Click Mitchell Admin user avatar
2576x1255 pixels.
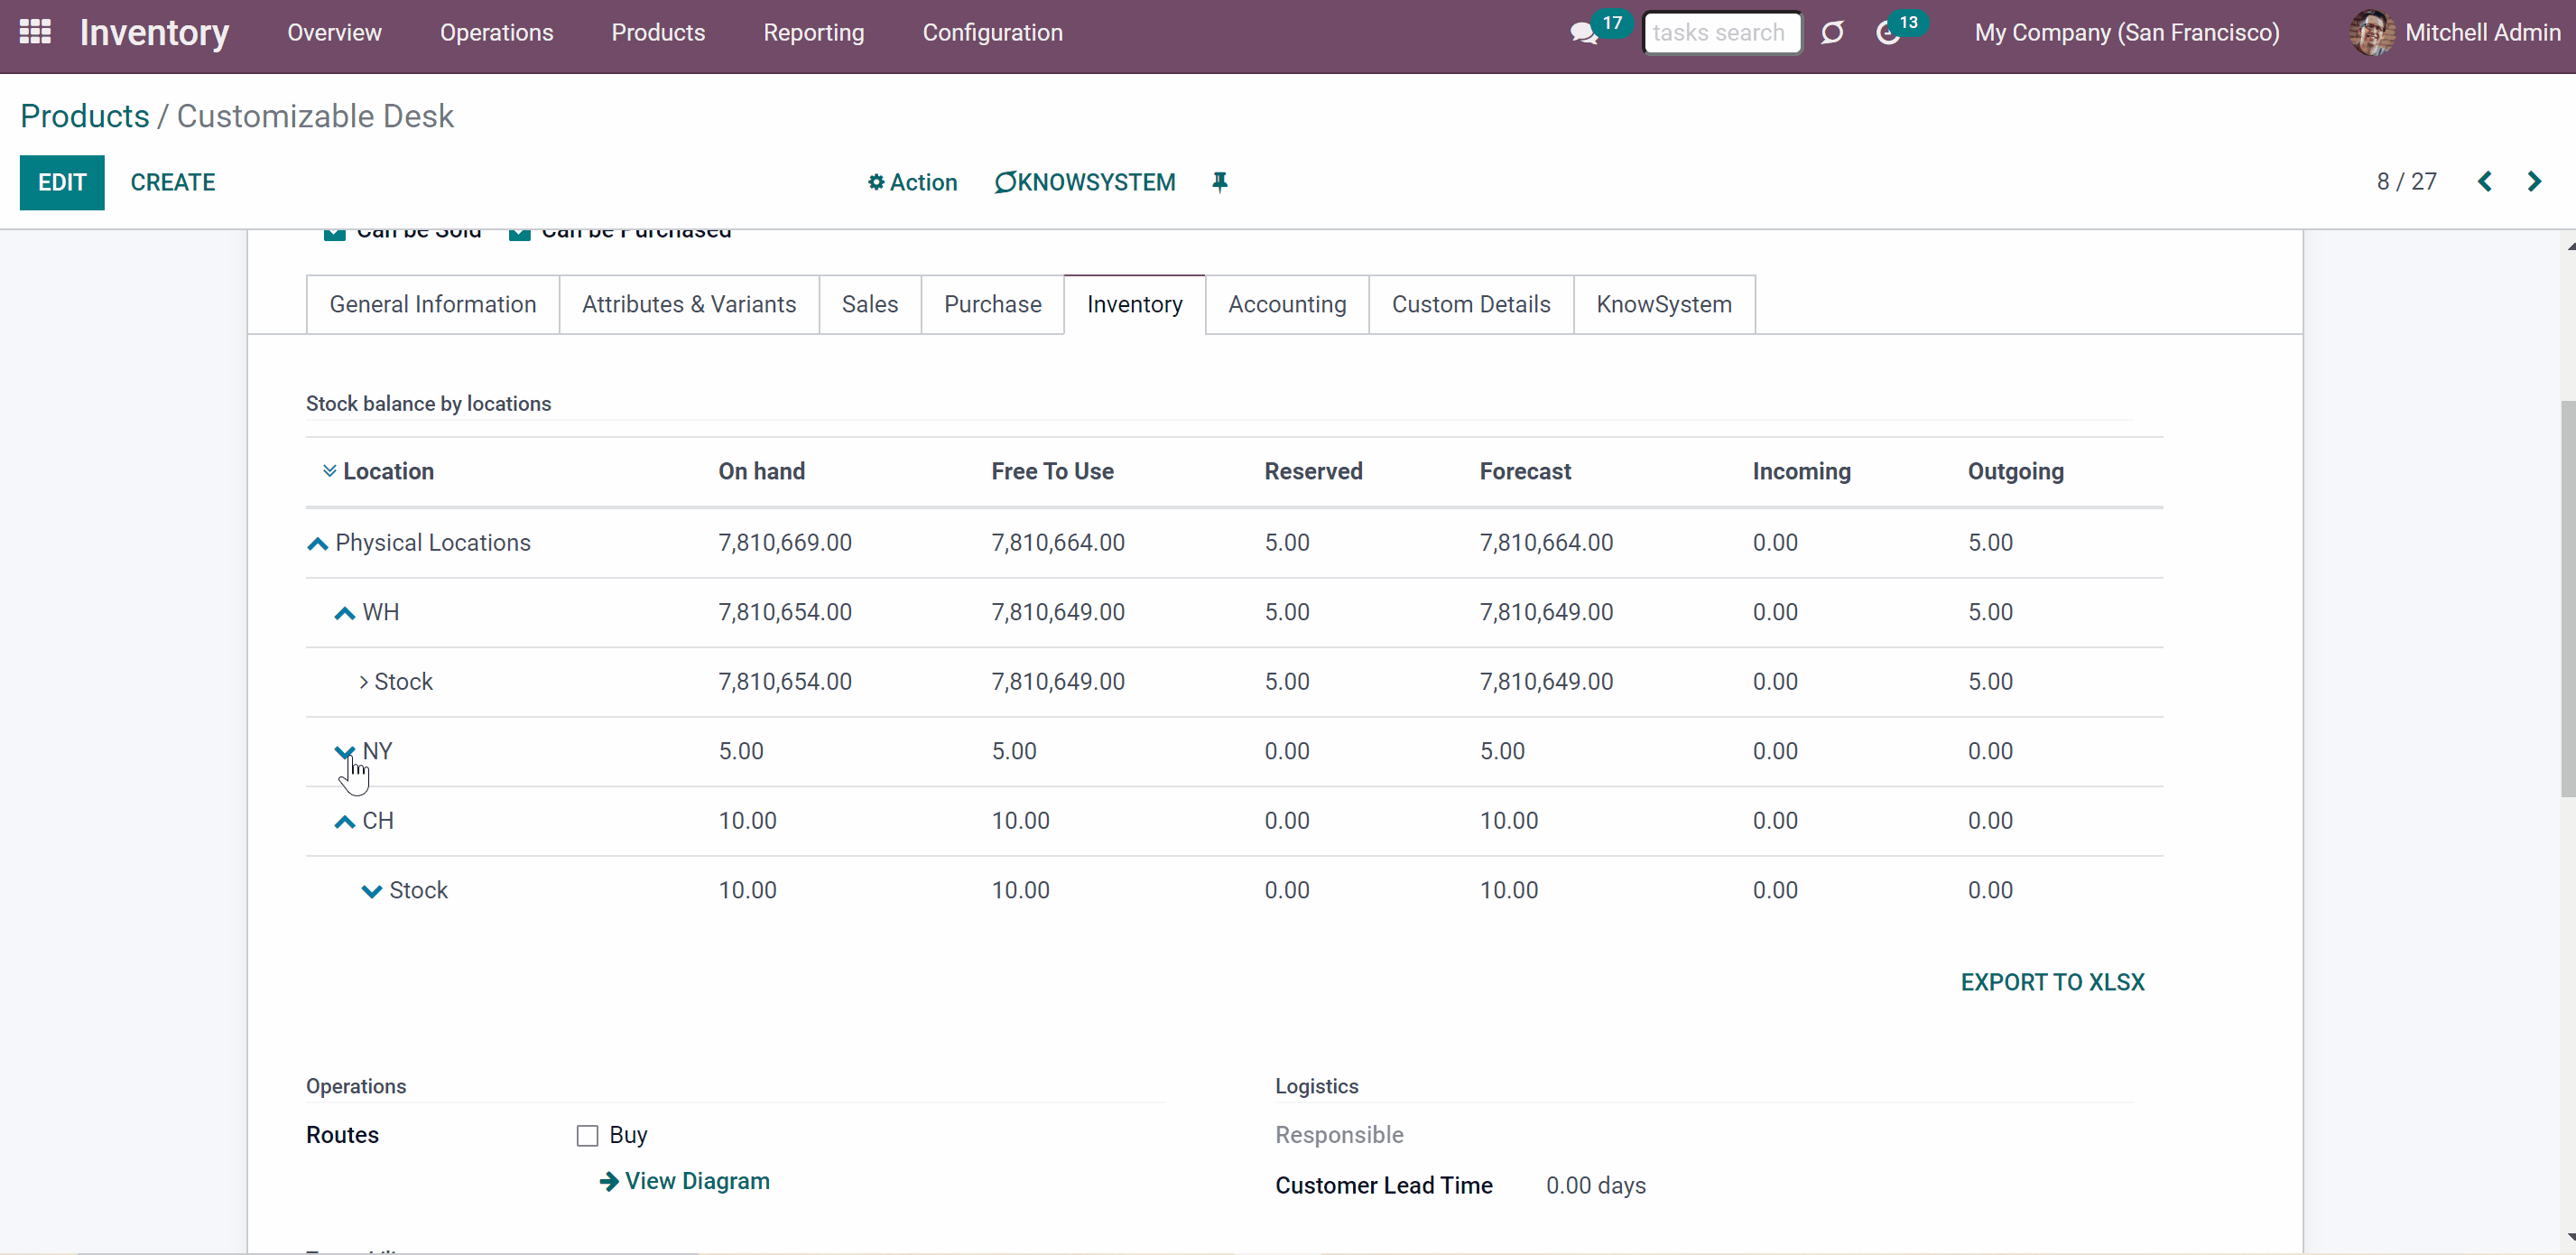pos(2371,33)
